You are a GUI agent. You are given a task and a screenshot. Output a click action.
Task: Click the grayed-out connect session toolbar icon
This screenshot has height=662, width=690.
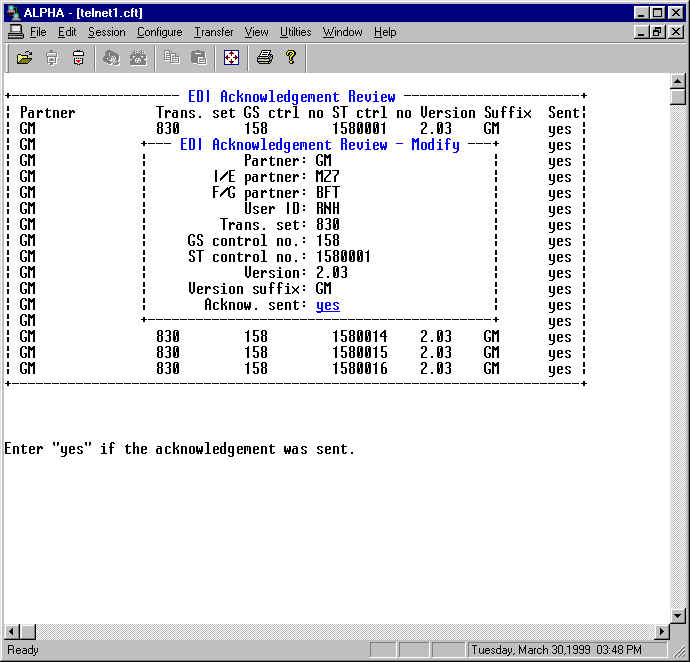pyautogui.click(x=52, y=58)
